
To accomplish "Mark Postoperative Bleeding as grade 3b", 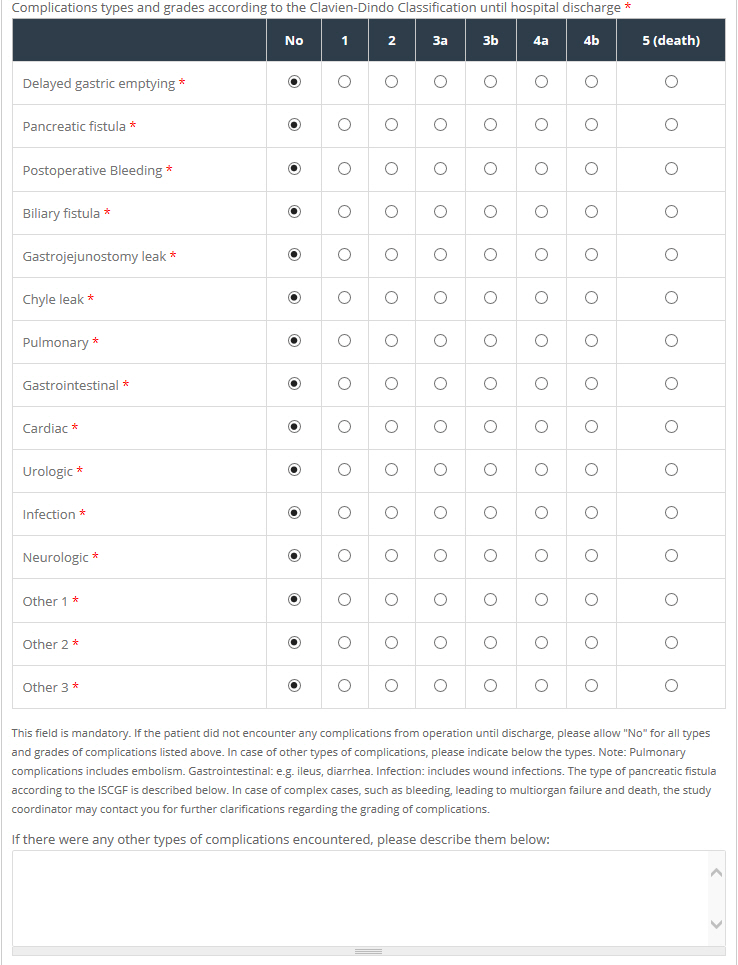I will click(x=490, y=168).
